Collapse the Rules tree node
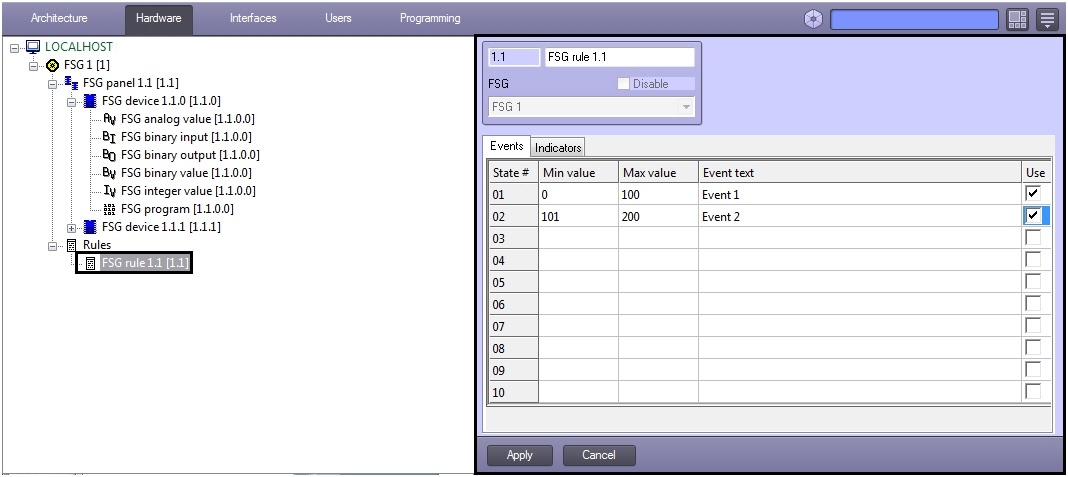Screen dimensions: 1068x477 point(52,245)
